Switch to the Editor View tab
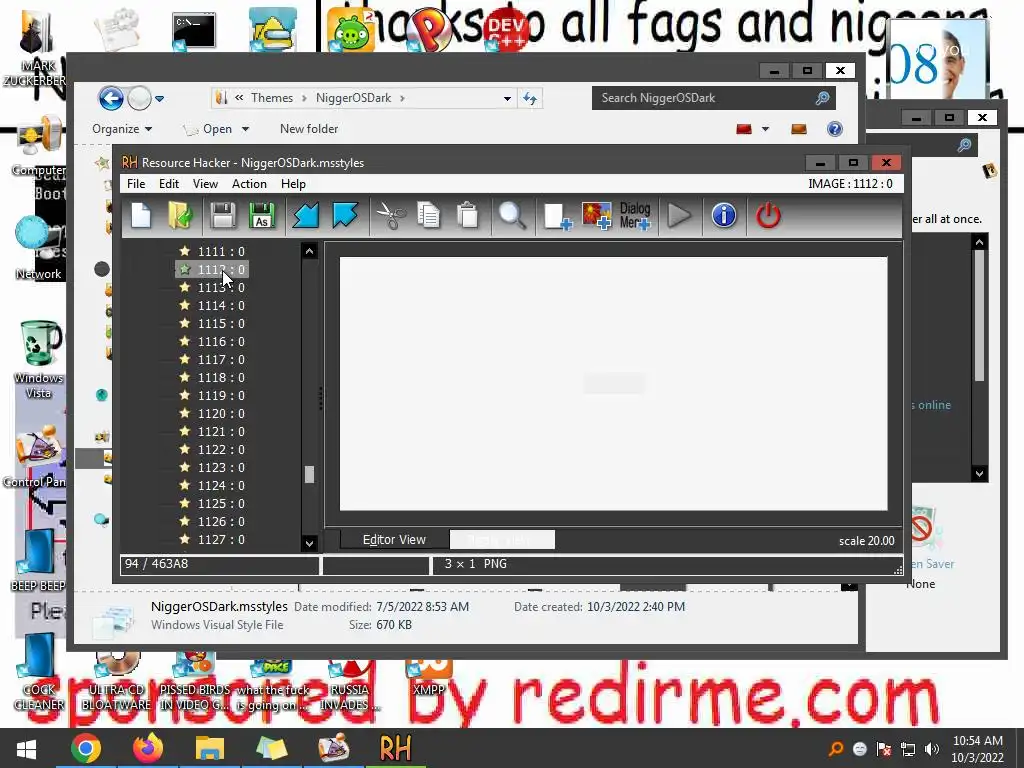The height and width of the screenshot is (768, 1024). (x=394, y=539)
